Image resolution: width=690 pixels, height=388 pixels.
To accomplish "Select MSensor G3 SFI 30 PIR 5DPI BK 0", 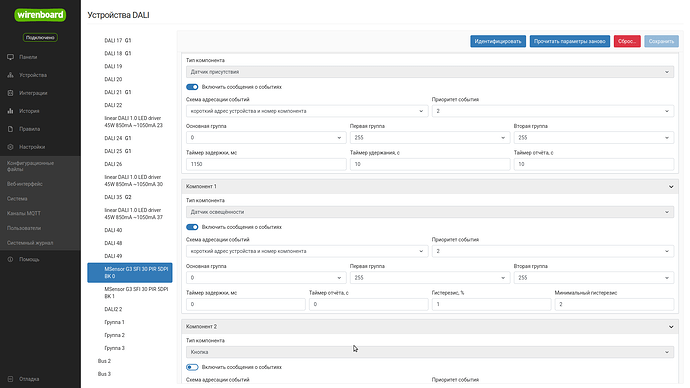I will (x=129, y=273).
